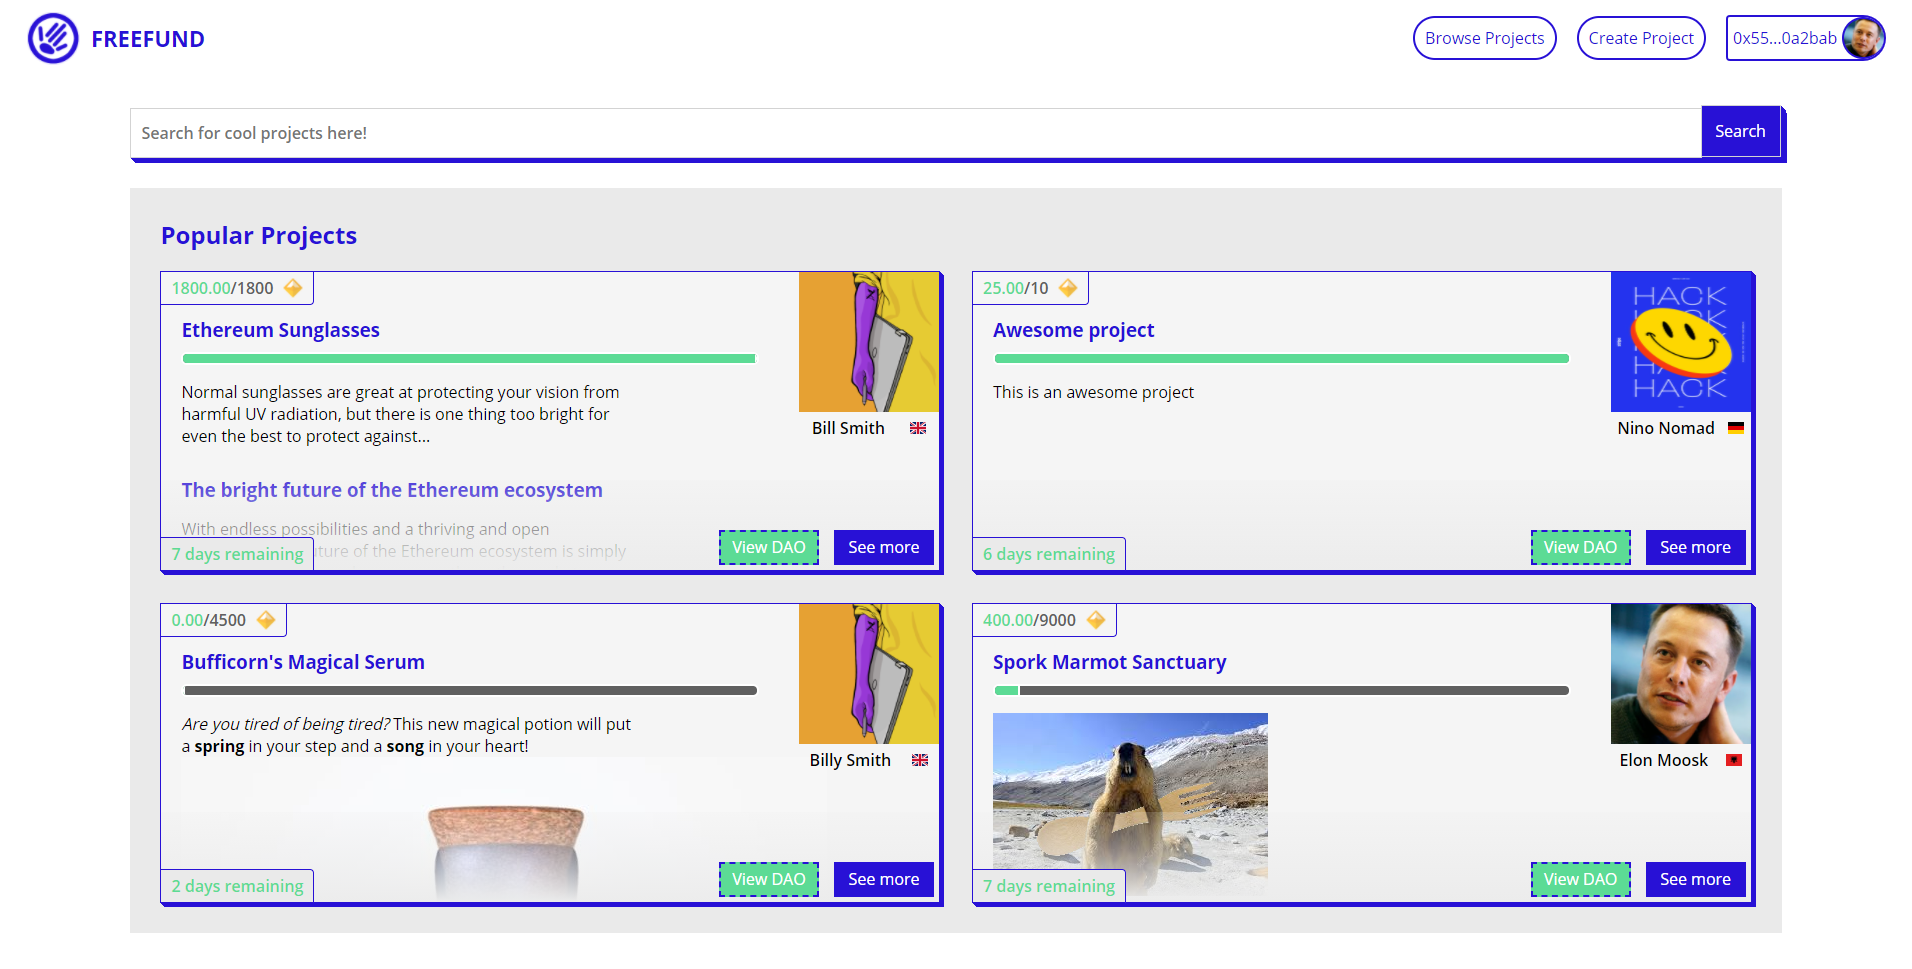Click the 'Are you tired of being tired?' text
The width and height of the screenshot is (1912, 969).
coord(286,724)
